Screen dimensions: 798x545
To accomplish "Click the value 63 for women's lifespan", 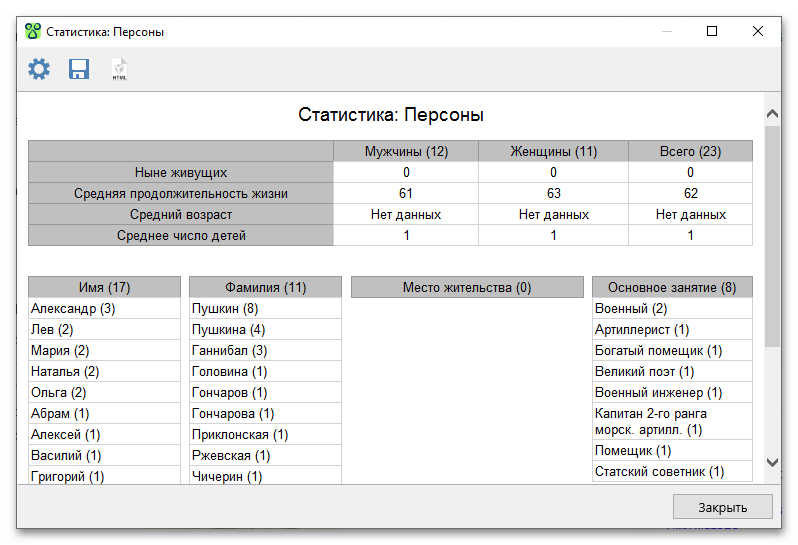I will [554, 193].
